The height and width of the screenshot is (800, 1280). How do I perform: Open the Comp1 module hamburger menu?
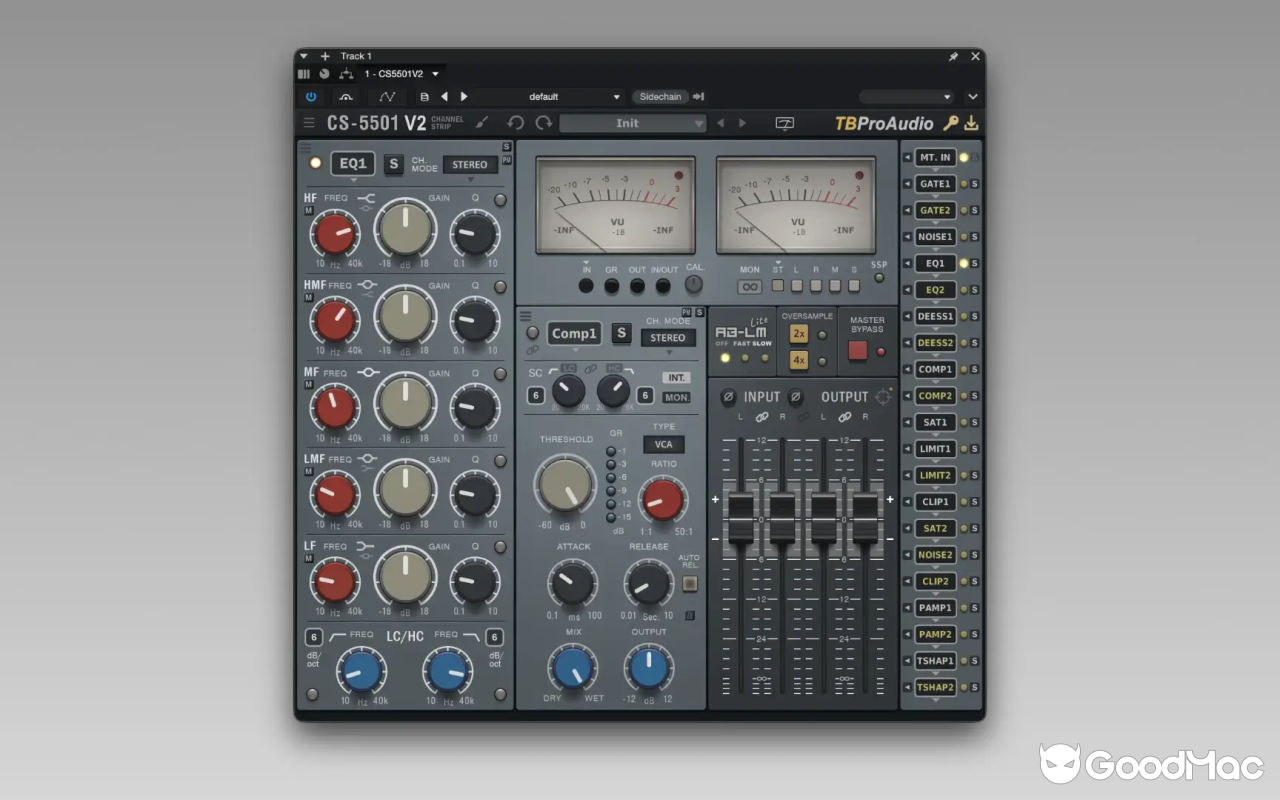tap(525, 316)
